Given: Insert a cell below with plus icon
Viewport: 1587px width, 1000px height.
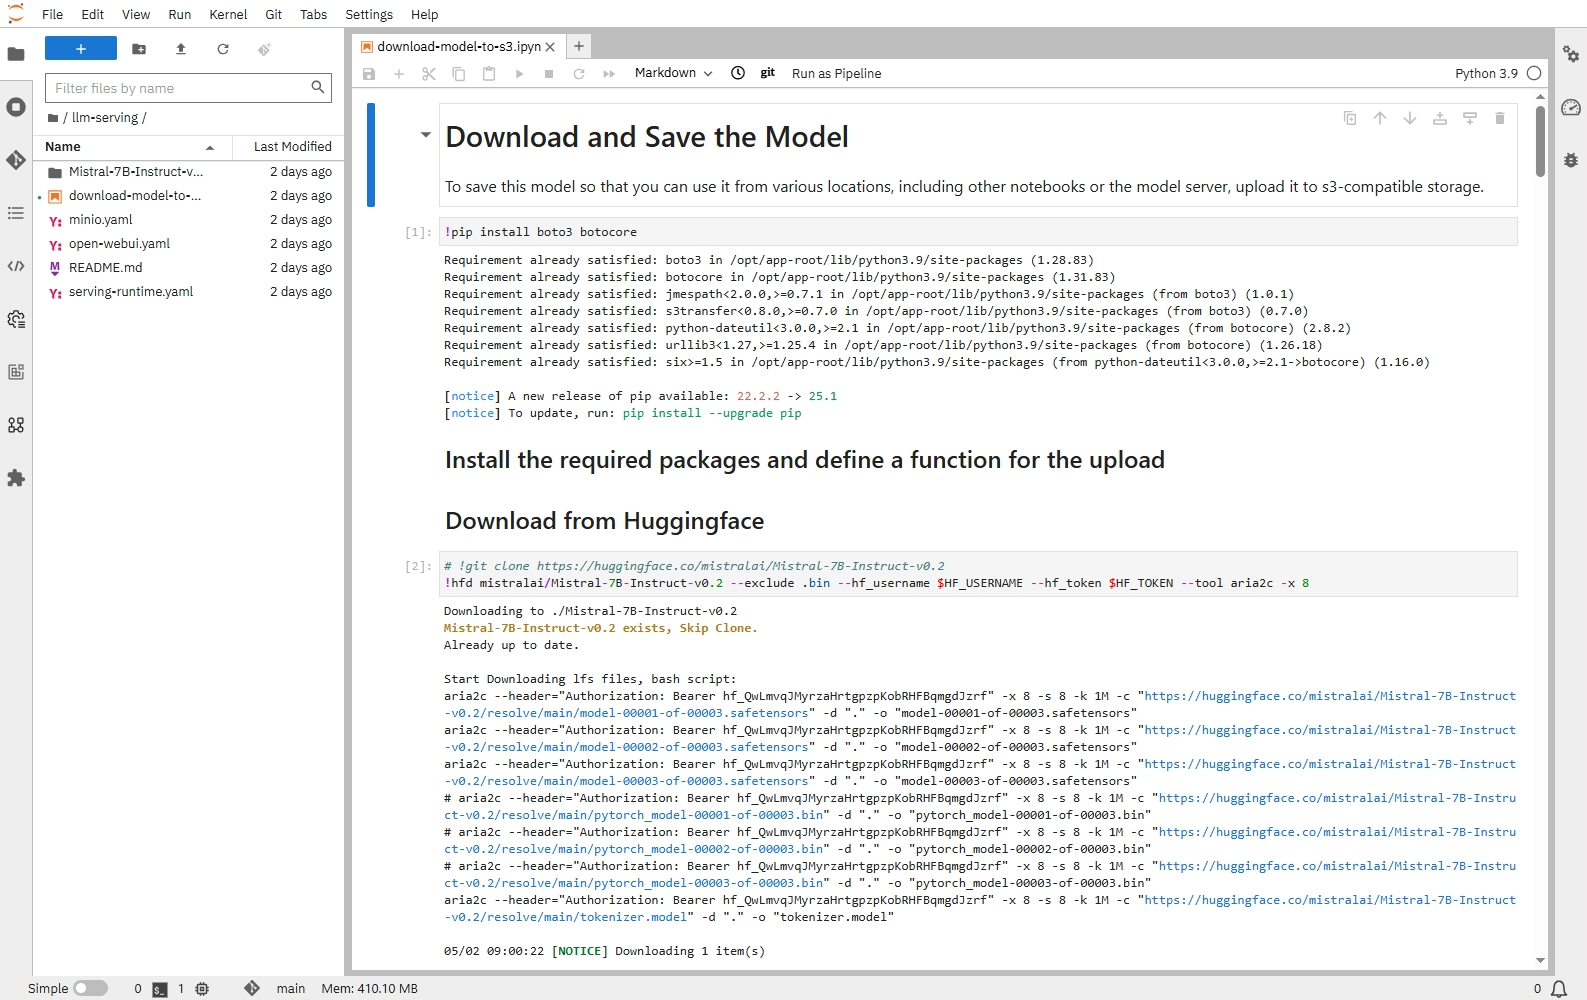Looking at the screenshot, I should coord(399,74).
